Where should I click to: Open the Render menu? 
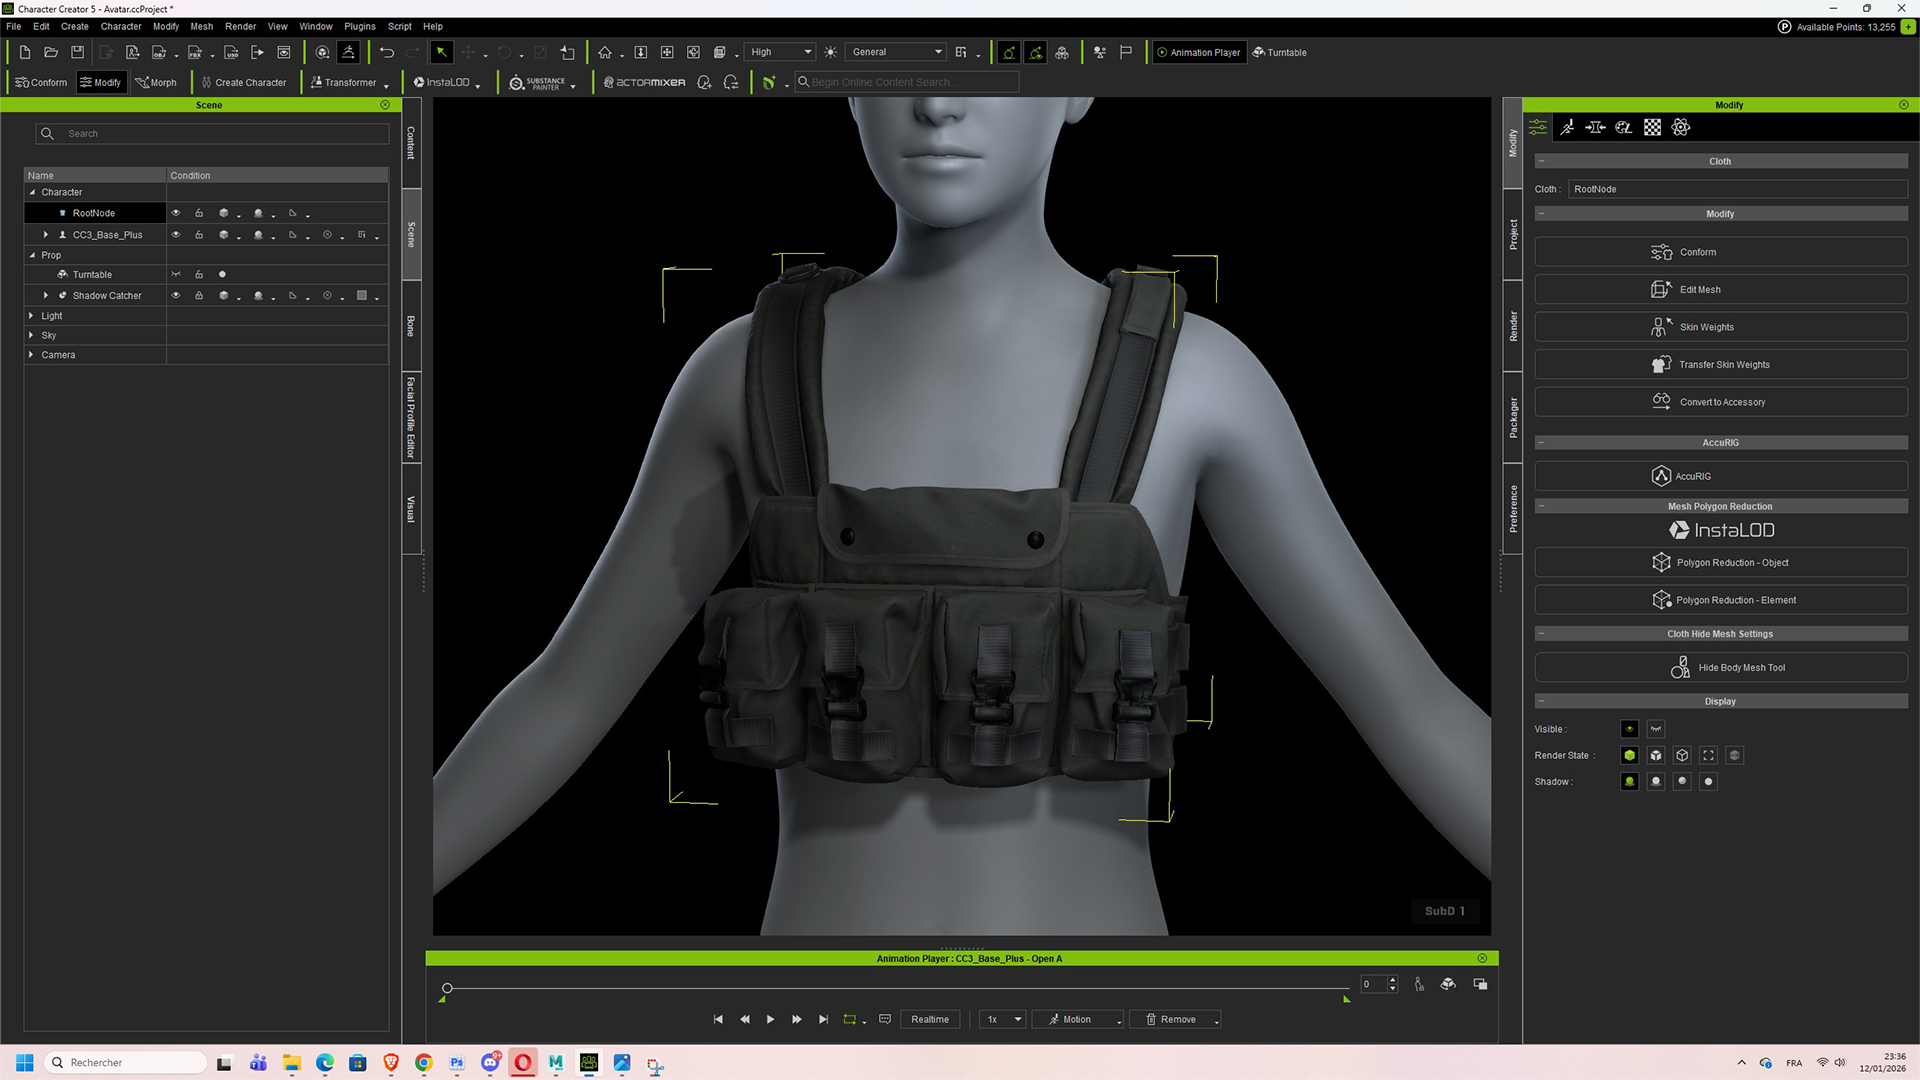(240, 26)
